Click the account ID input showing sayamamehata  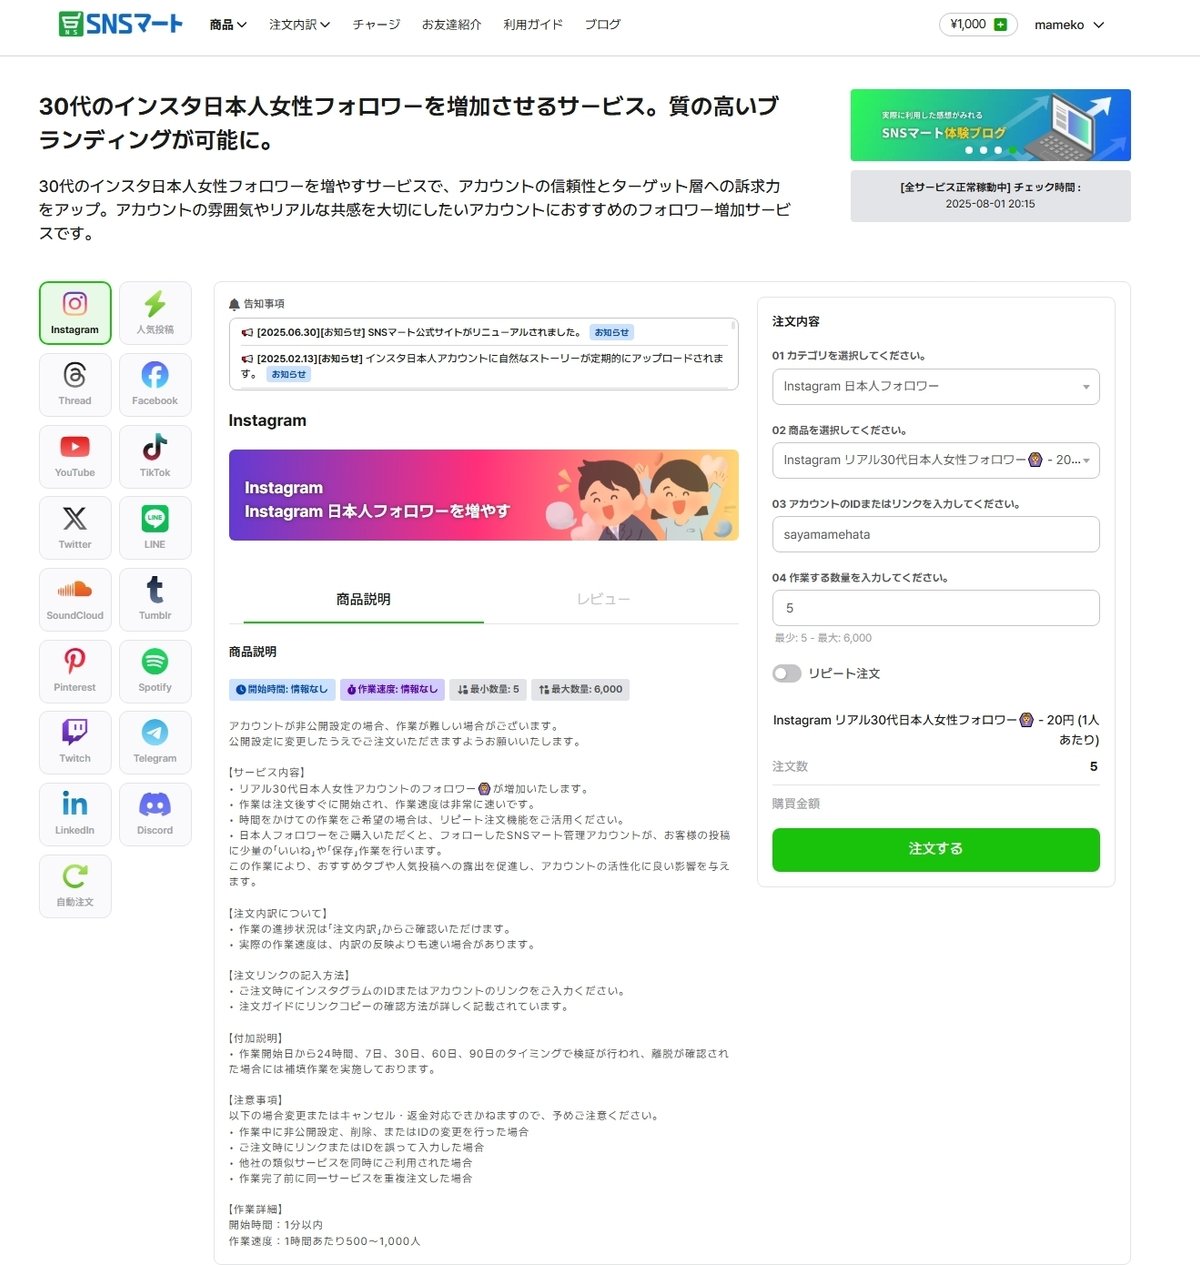(935, 534)
